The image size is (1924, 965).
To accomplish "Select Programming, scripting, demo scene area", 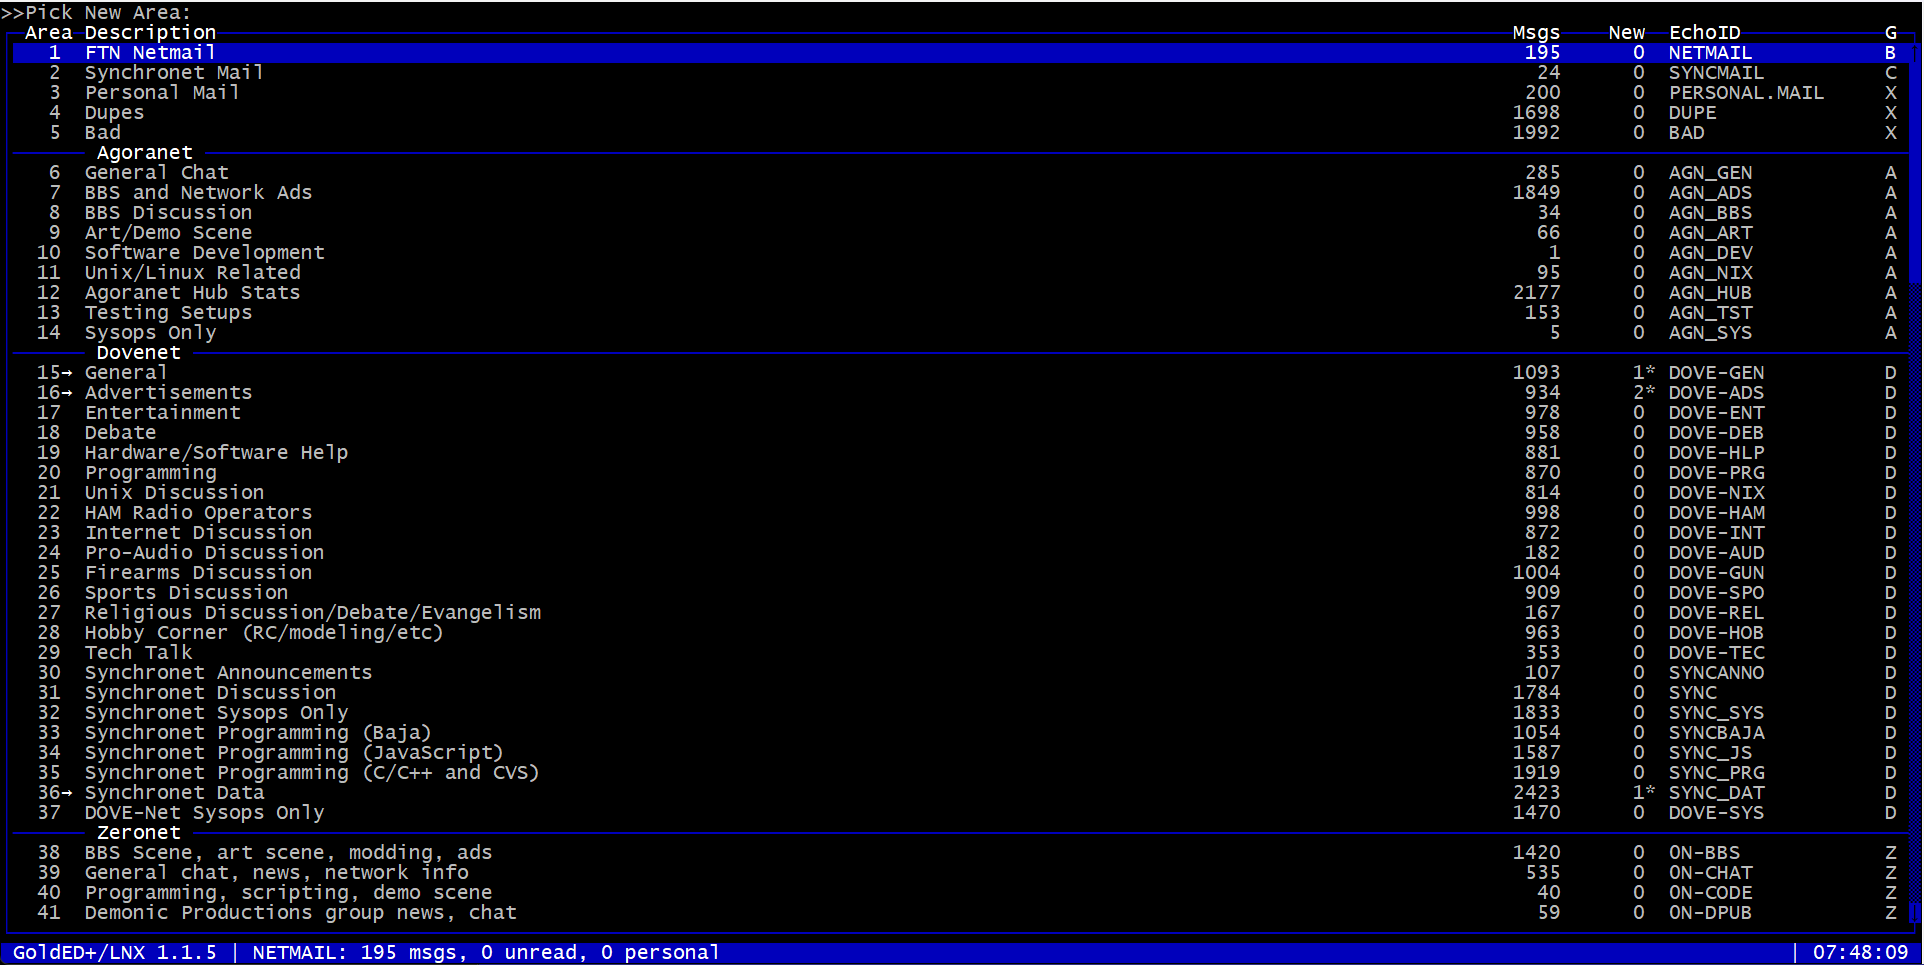I will coord(961,893).
